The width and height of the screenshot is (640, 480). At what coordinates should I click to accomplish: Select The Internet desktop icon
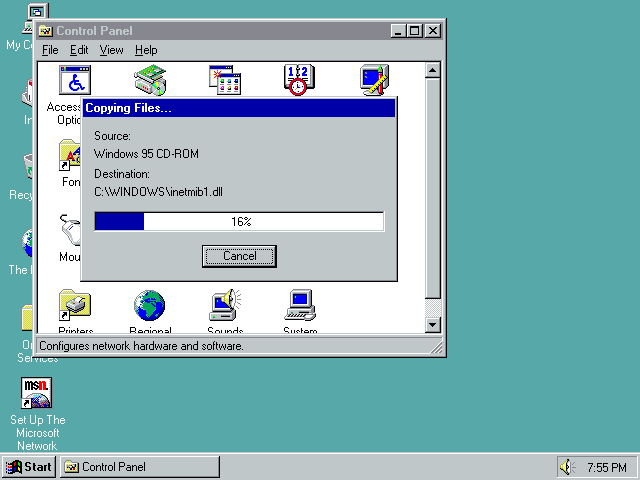coord(27,243)
